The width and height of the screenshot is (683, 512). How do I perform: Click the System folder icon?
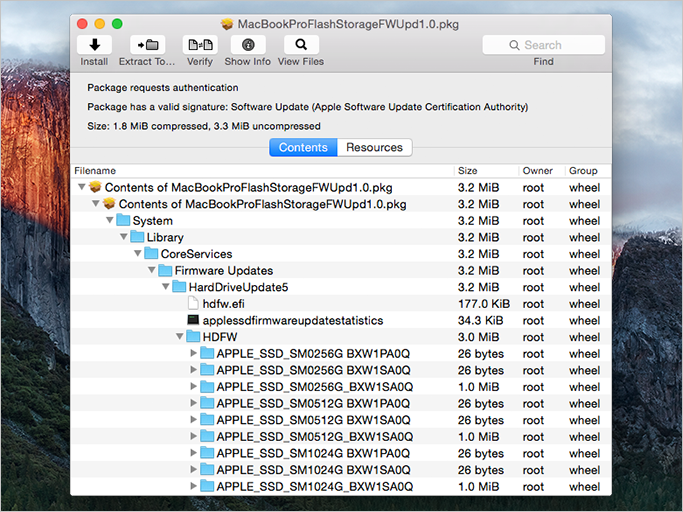coord(123,220)
